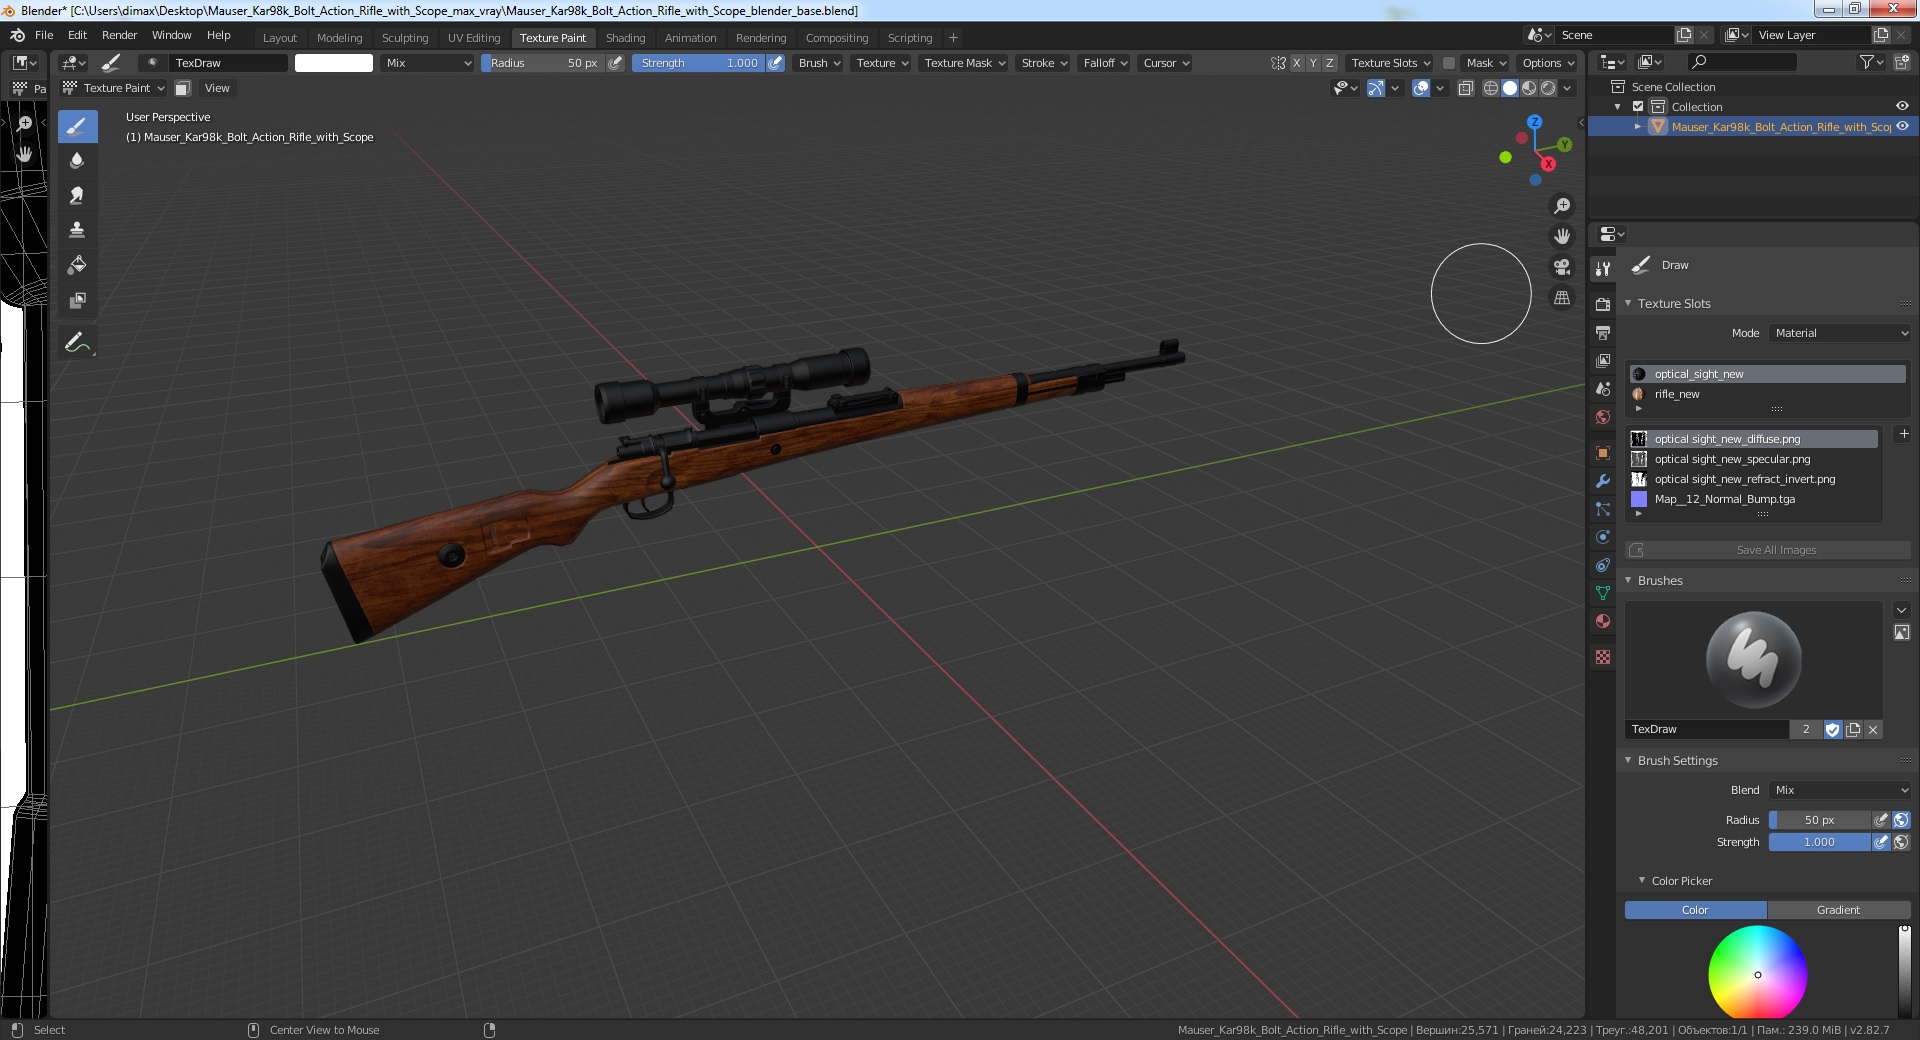Select the Soften tool
The height and width of the screenshot is (1040, 1920).
point(77,161)
